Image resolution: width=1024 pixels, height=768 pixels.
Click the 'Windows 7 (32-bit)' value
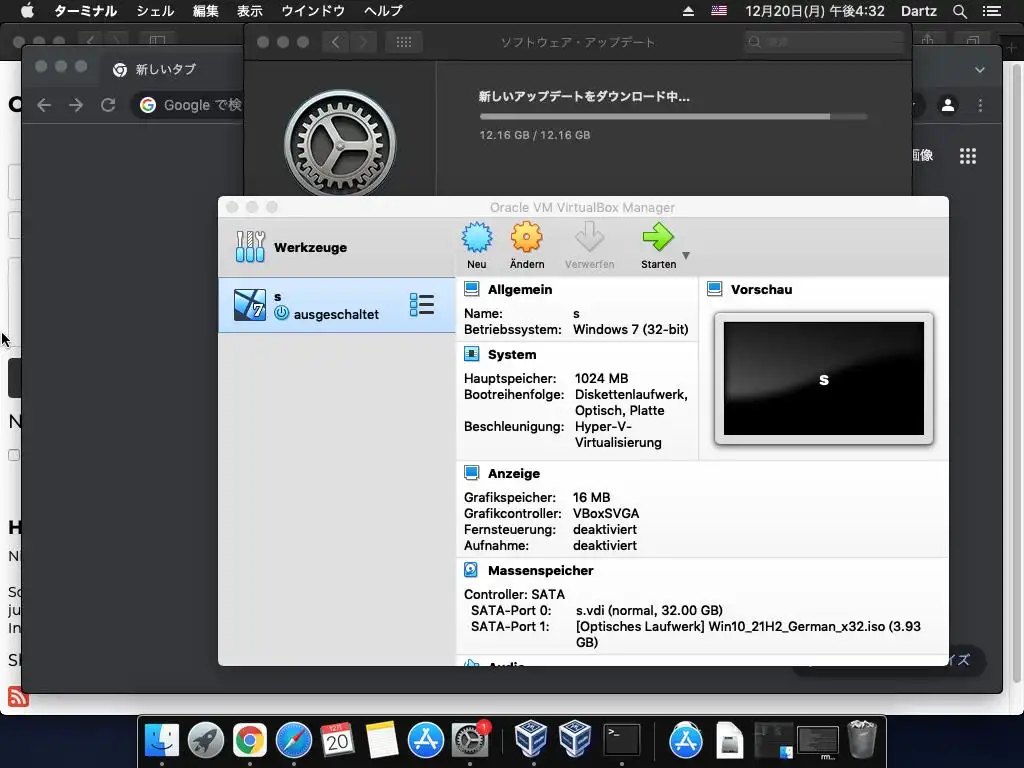point(631,330)
